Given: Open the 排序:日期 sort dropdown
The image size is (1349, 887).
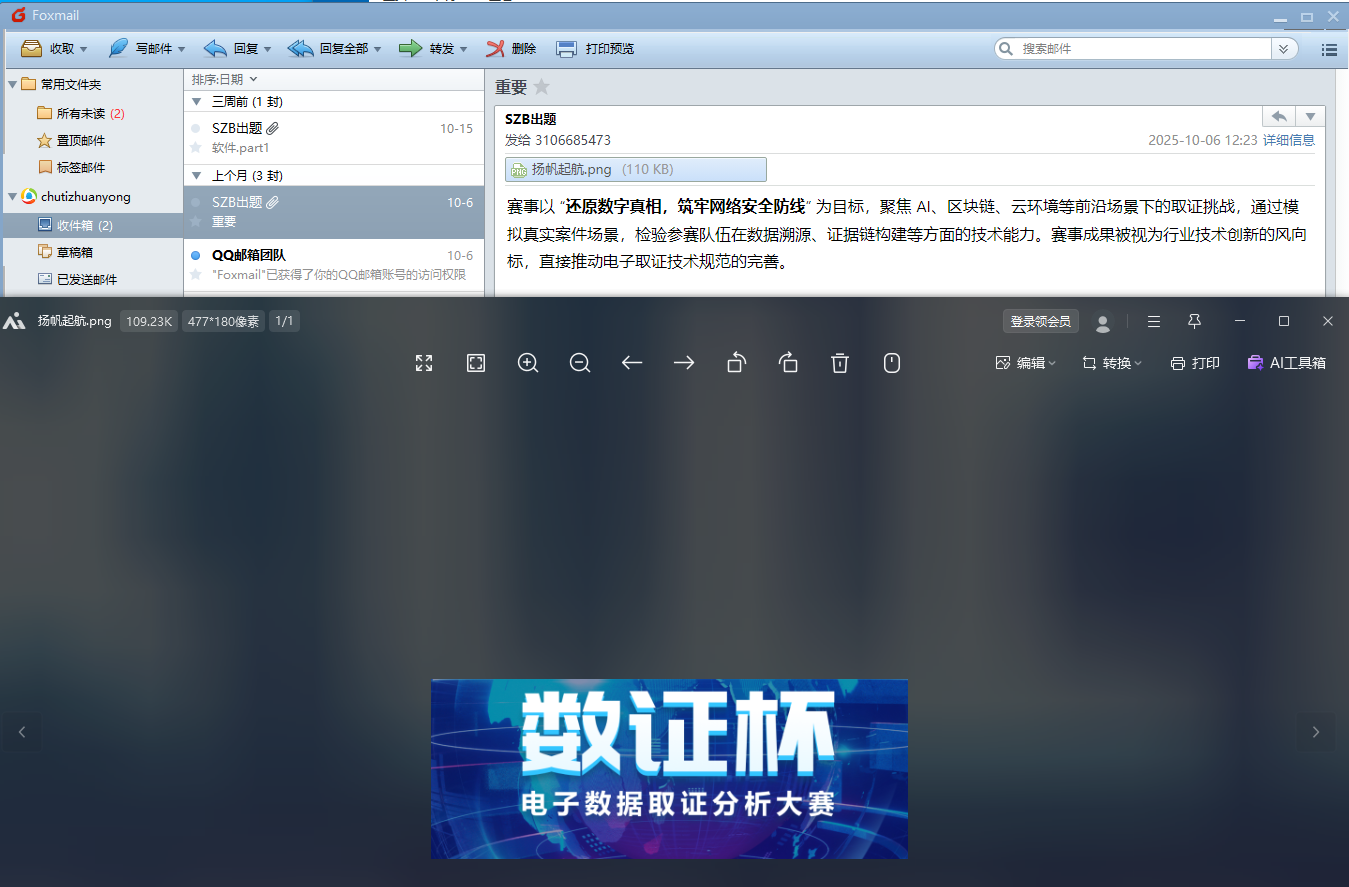Looking at the screenshot, I should 224,79.
